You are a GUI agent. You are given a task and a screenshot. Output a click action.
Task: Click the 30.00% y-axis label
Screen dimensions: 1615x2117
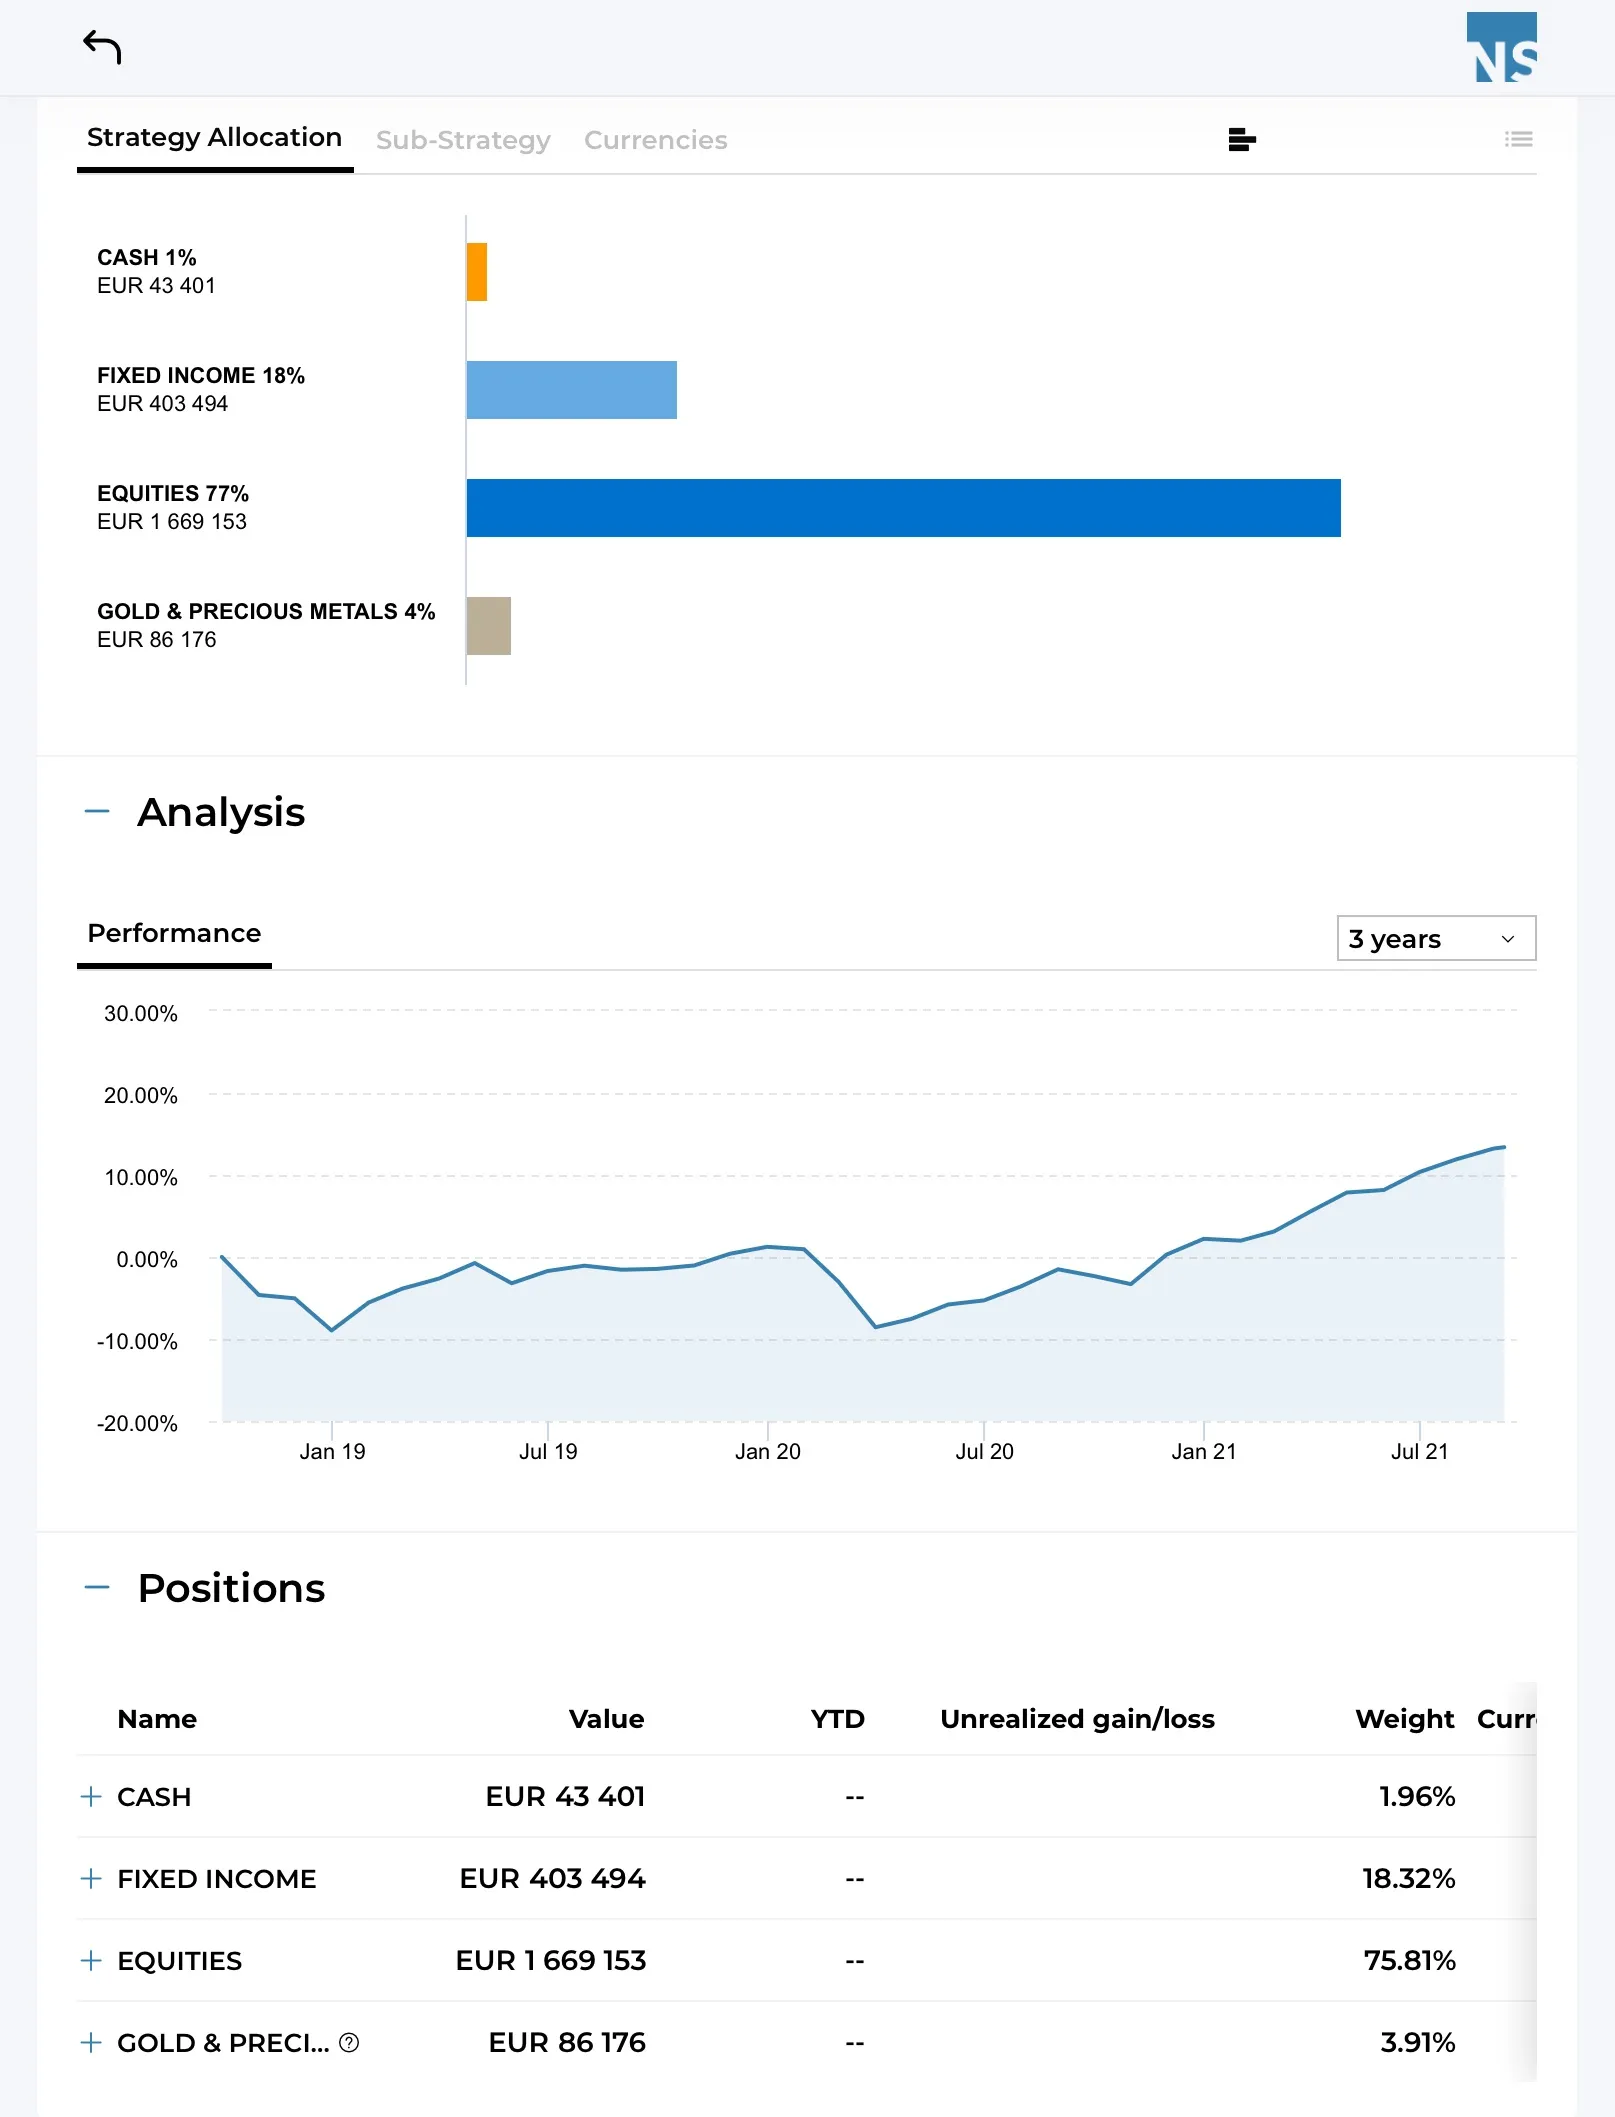[x=141, y=1014]
